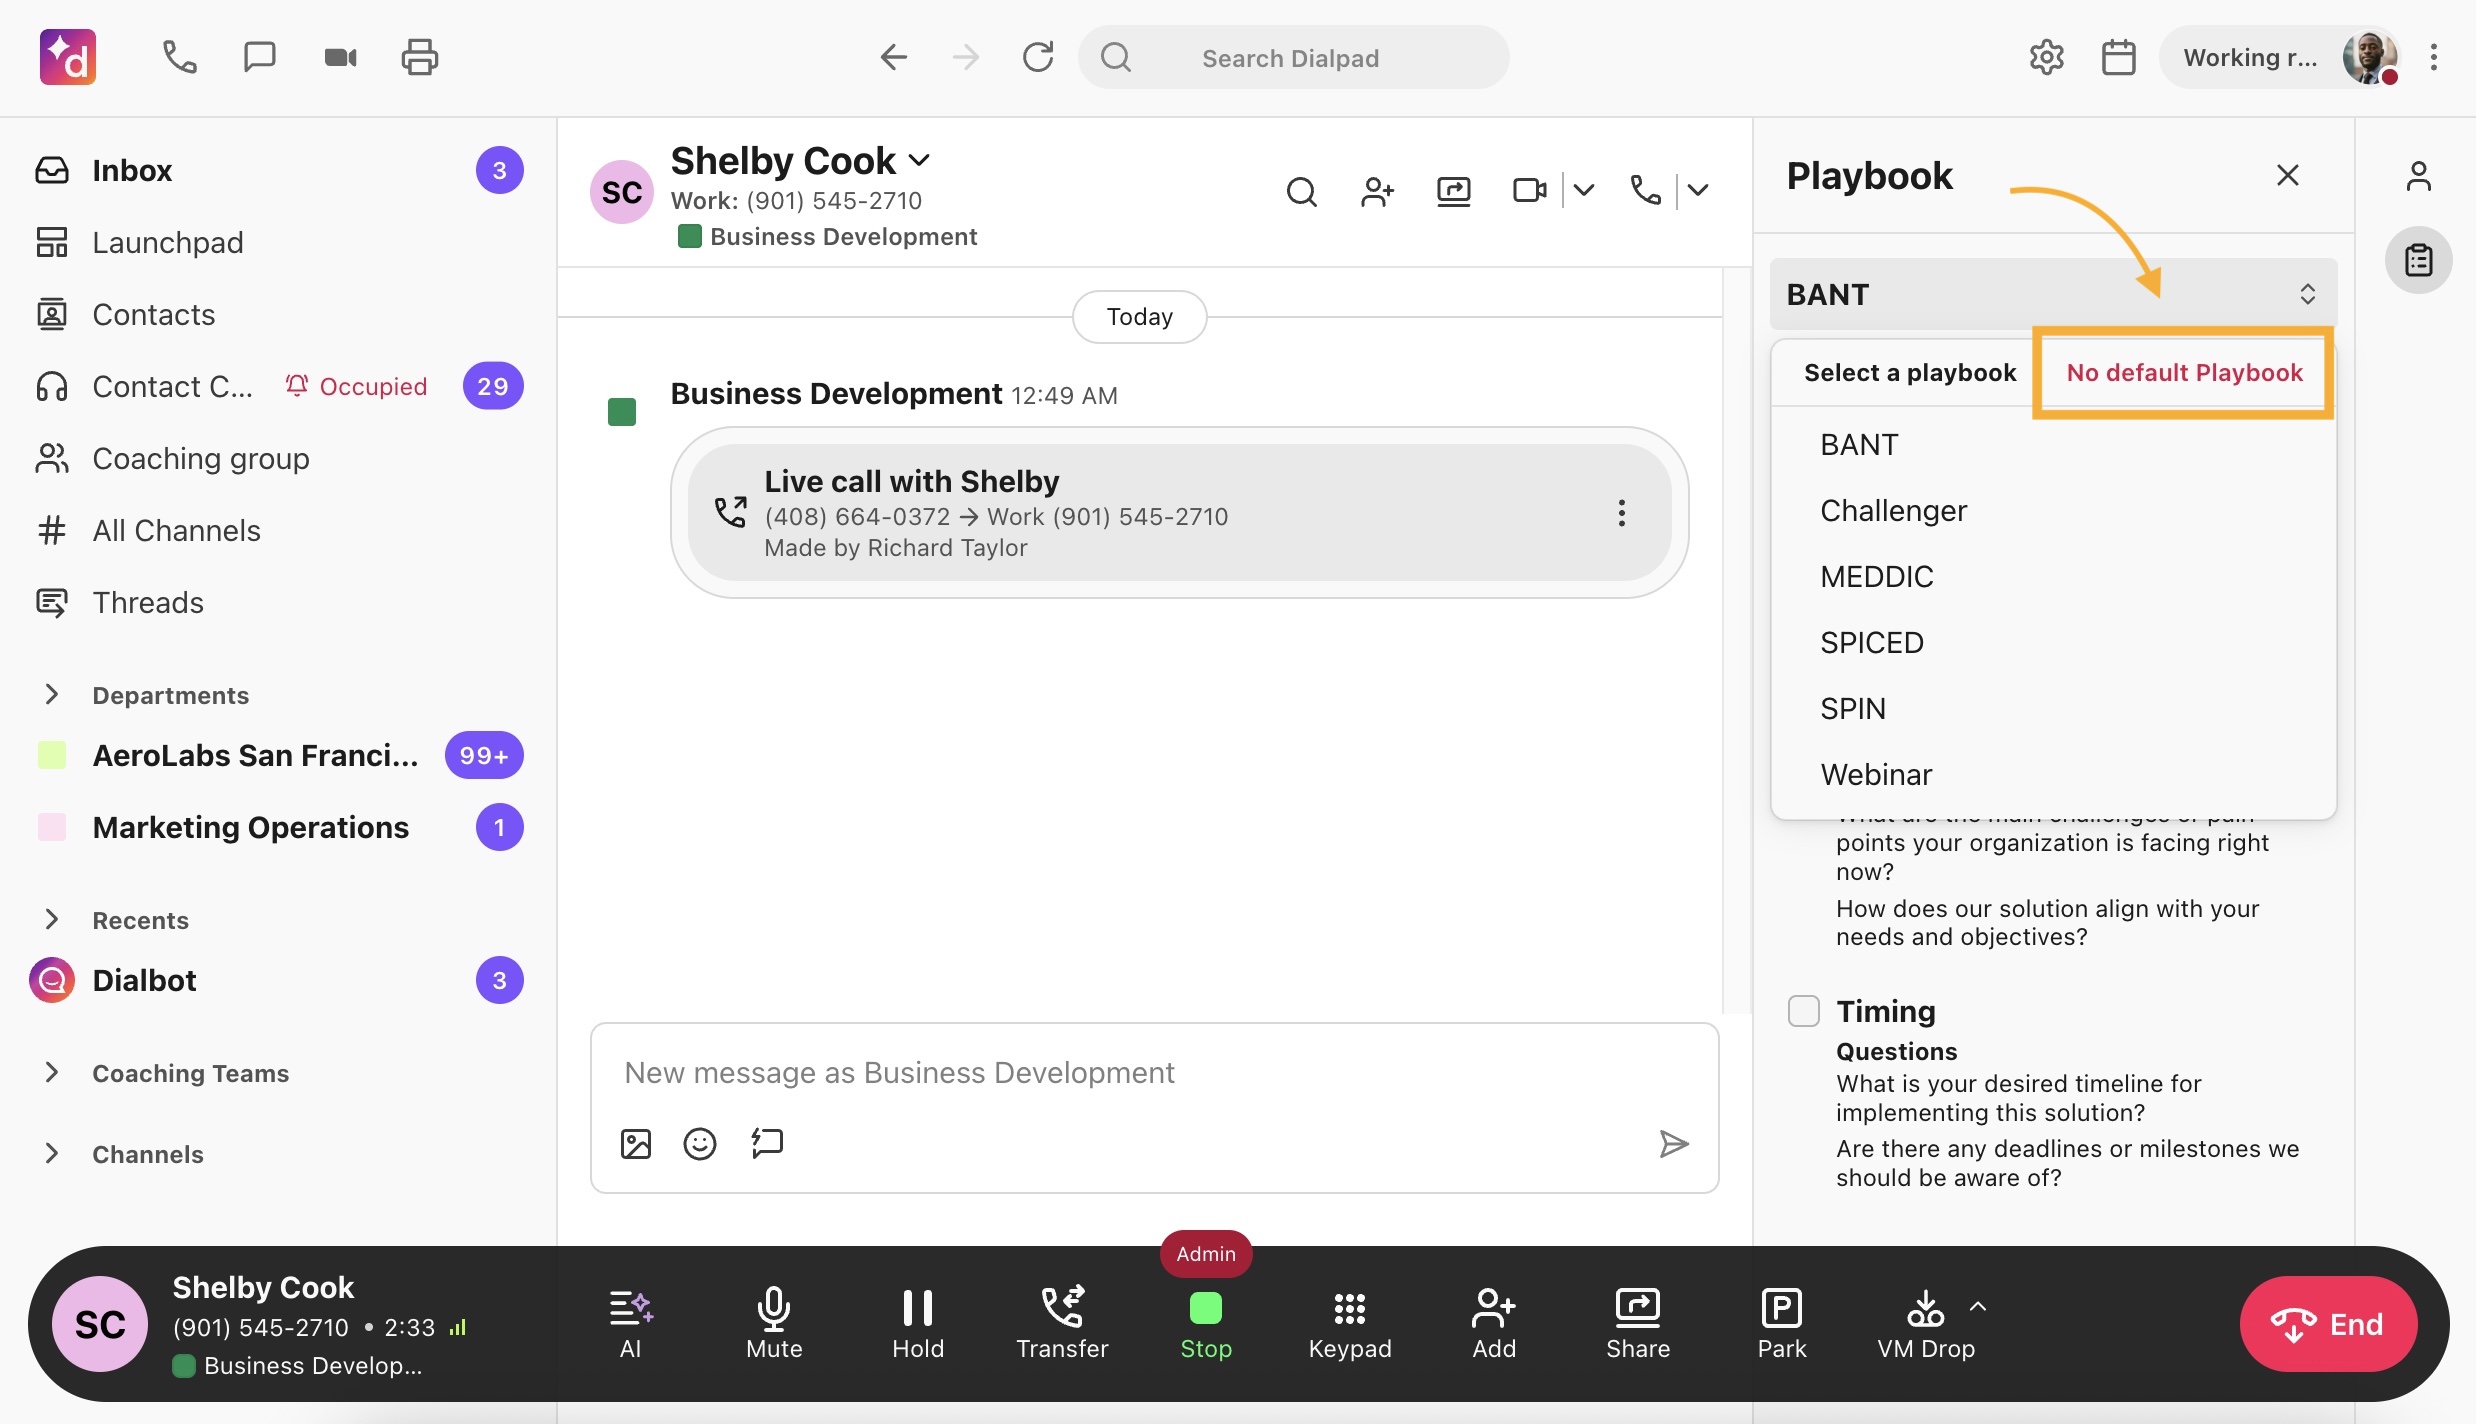This screenshot has height=1424, width=2476.
Task: Open Keypad in call bar
Action: [x=1350, y=1323]
